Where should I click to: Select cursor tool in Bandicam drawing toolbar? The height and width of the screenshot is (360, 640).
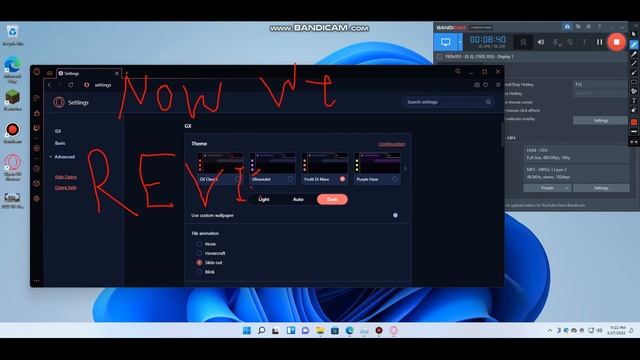[x=633, y=34]
